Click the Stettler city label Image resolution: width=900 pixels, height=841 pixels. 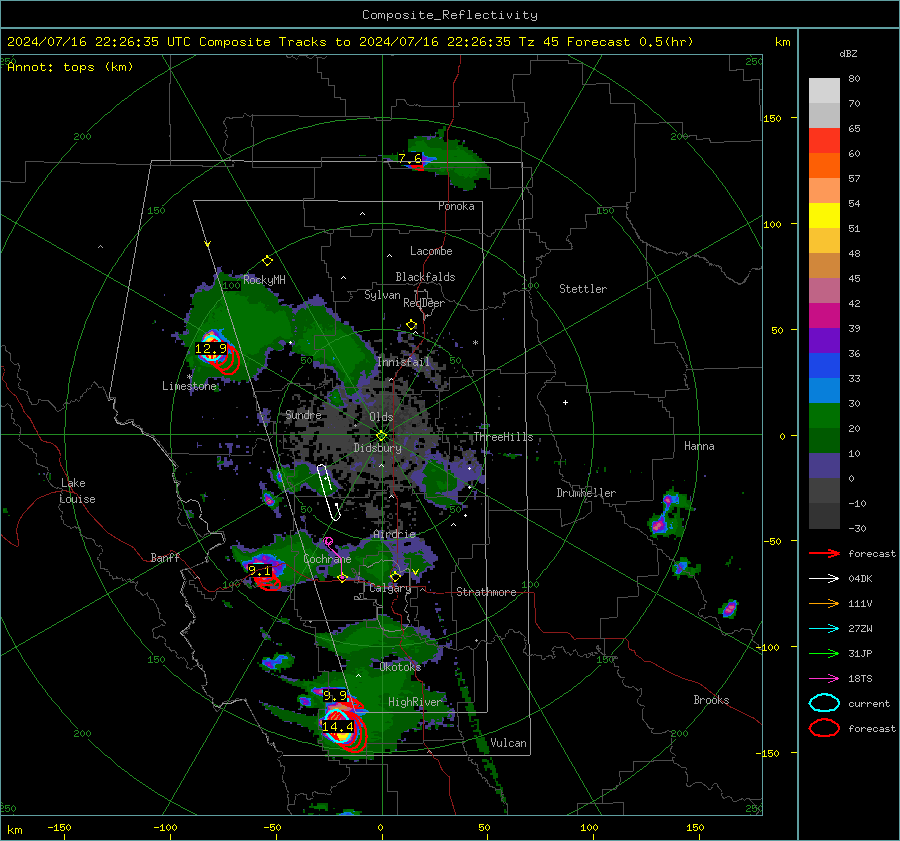point(583,289)
